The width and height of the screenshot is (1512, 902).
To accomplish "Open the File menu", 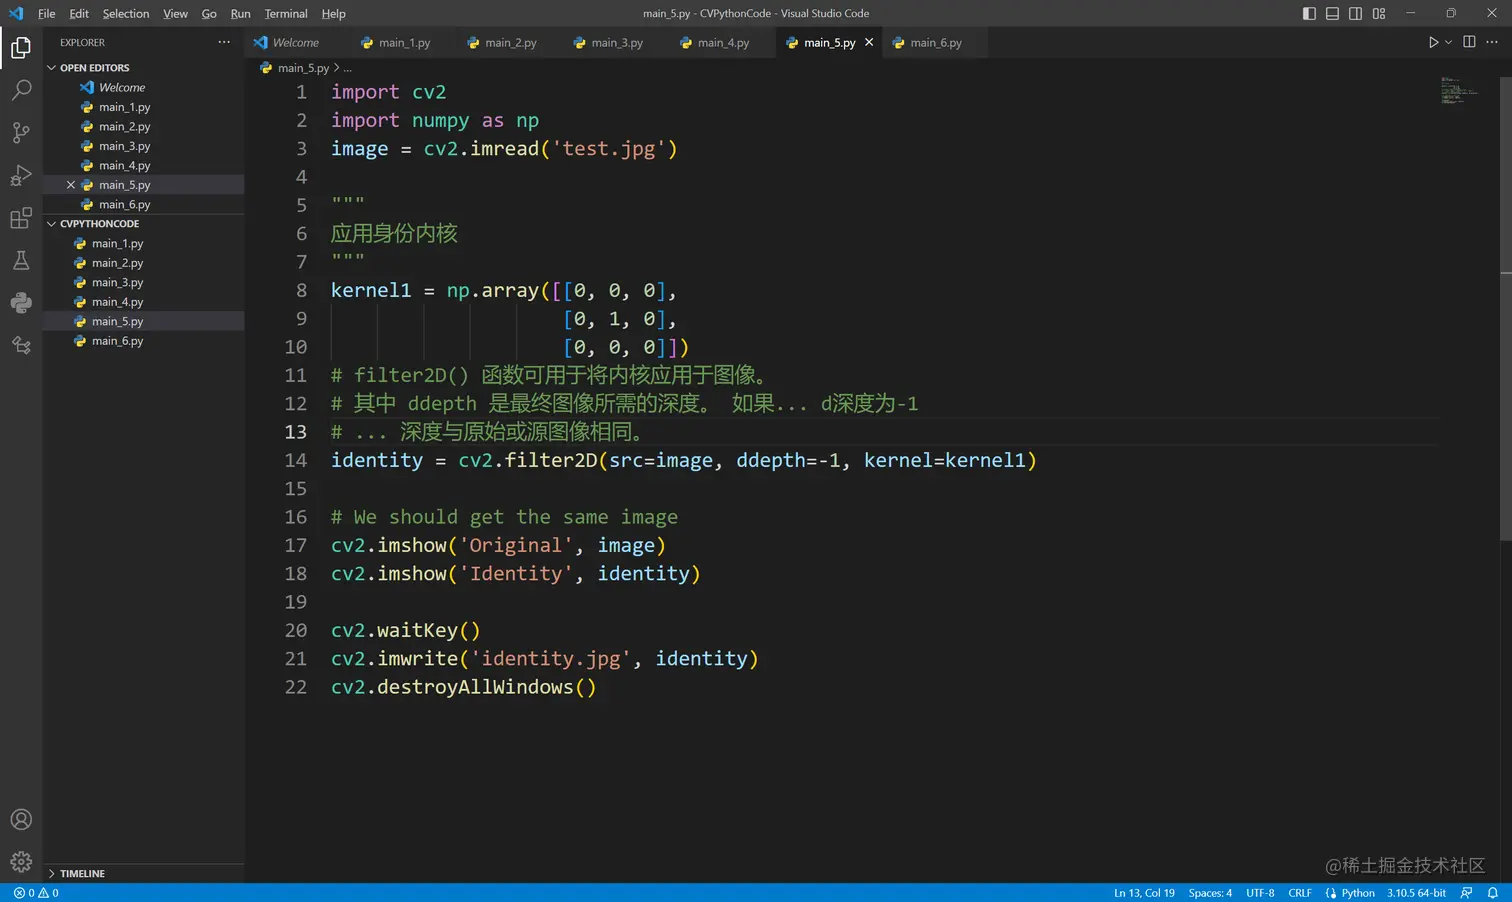I will pyautogui.click(x=46, y=13).
